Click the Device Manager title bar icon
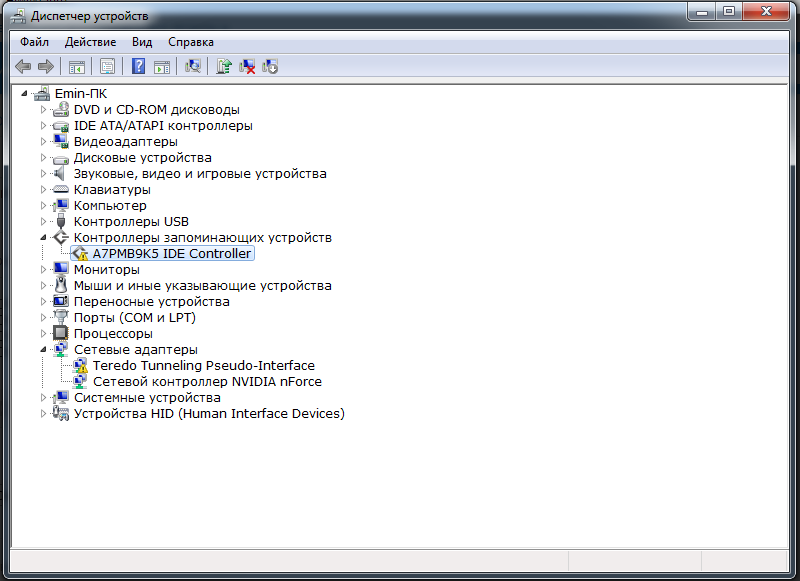 pyautogui.click(x=18, y=16)
